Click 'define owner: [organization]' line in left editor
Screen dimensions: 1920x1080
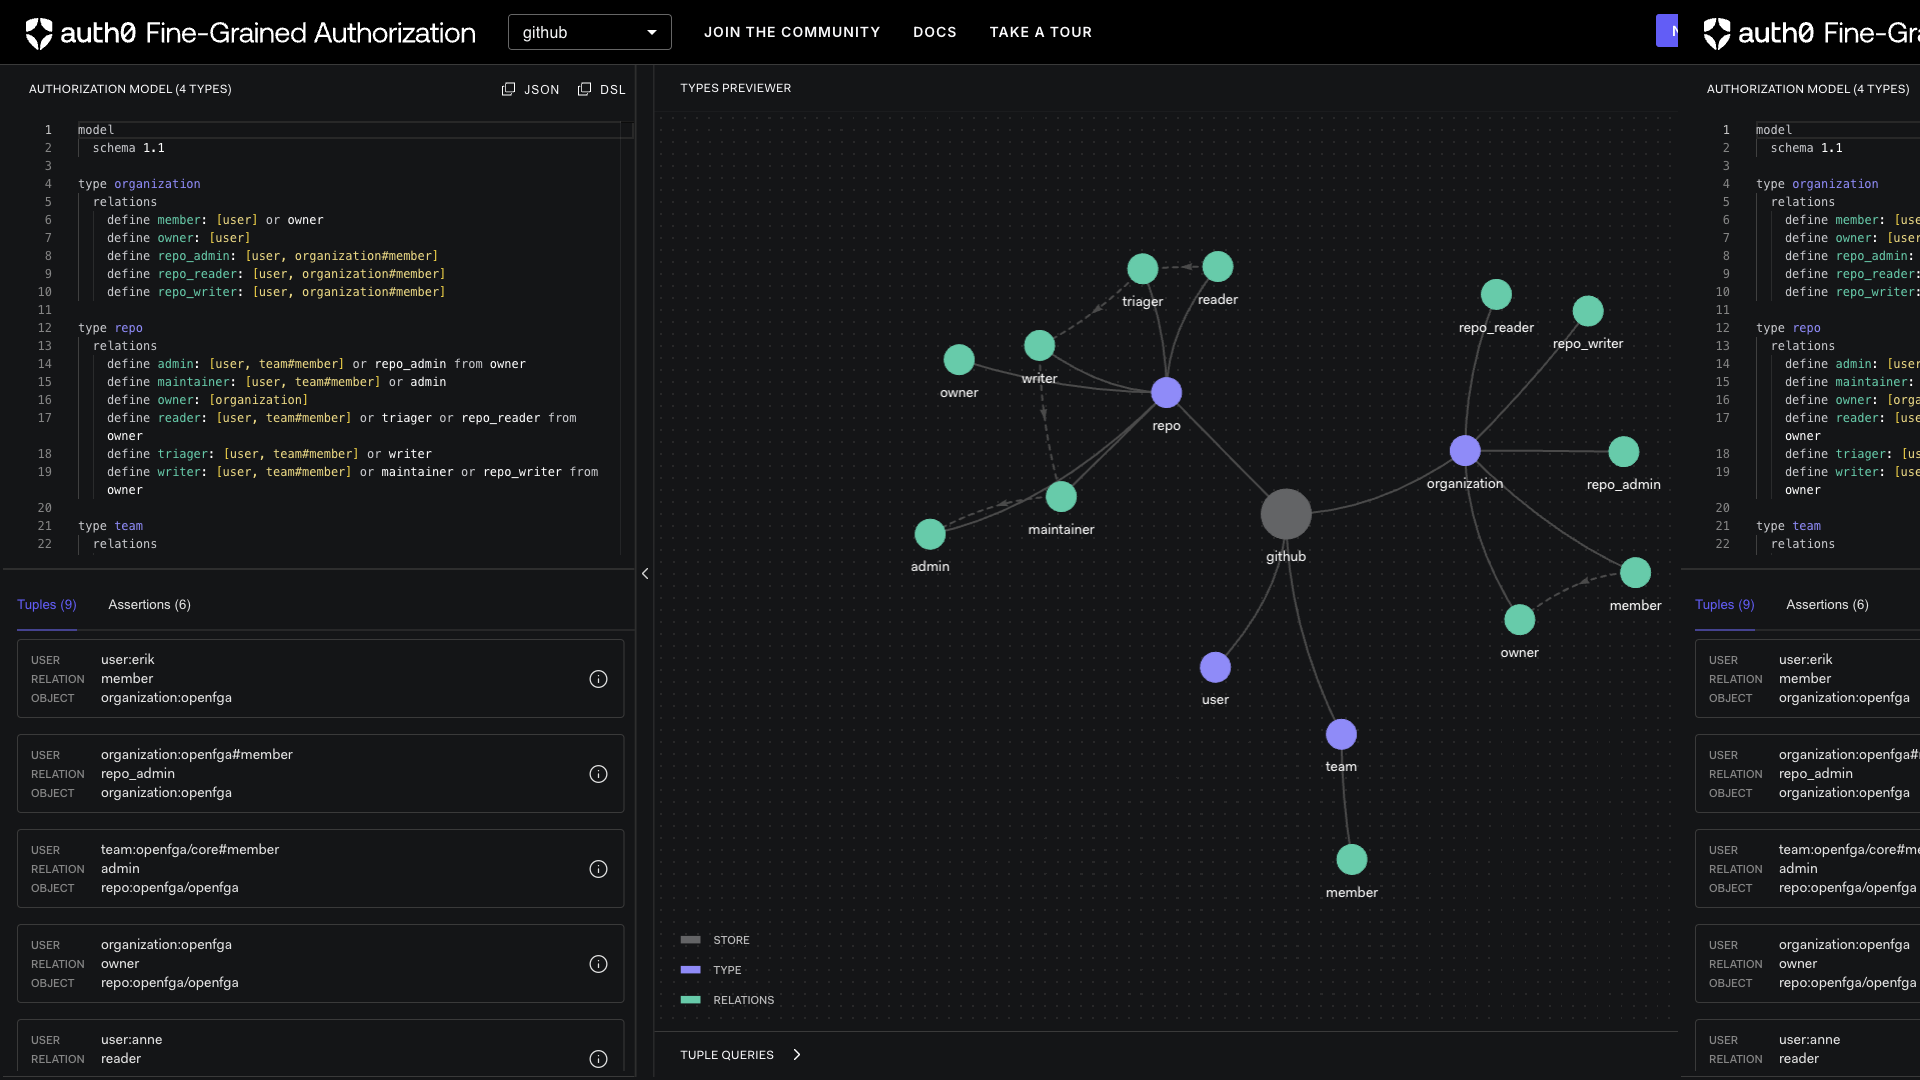tap(208, 400)
